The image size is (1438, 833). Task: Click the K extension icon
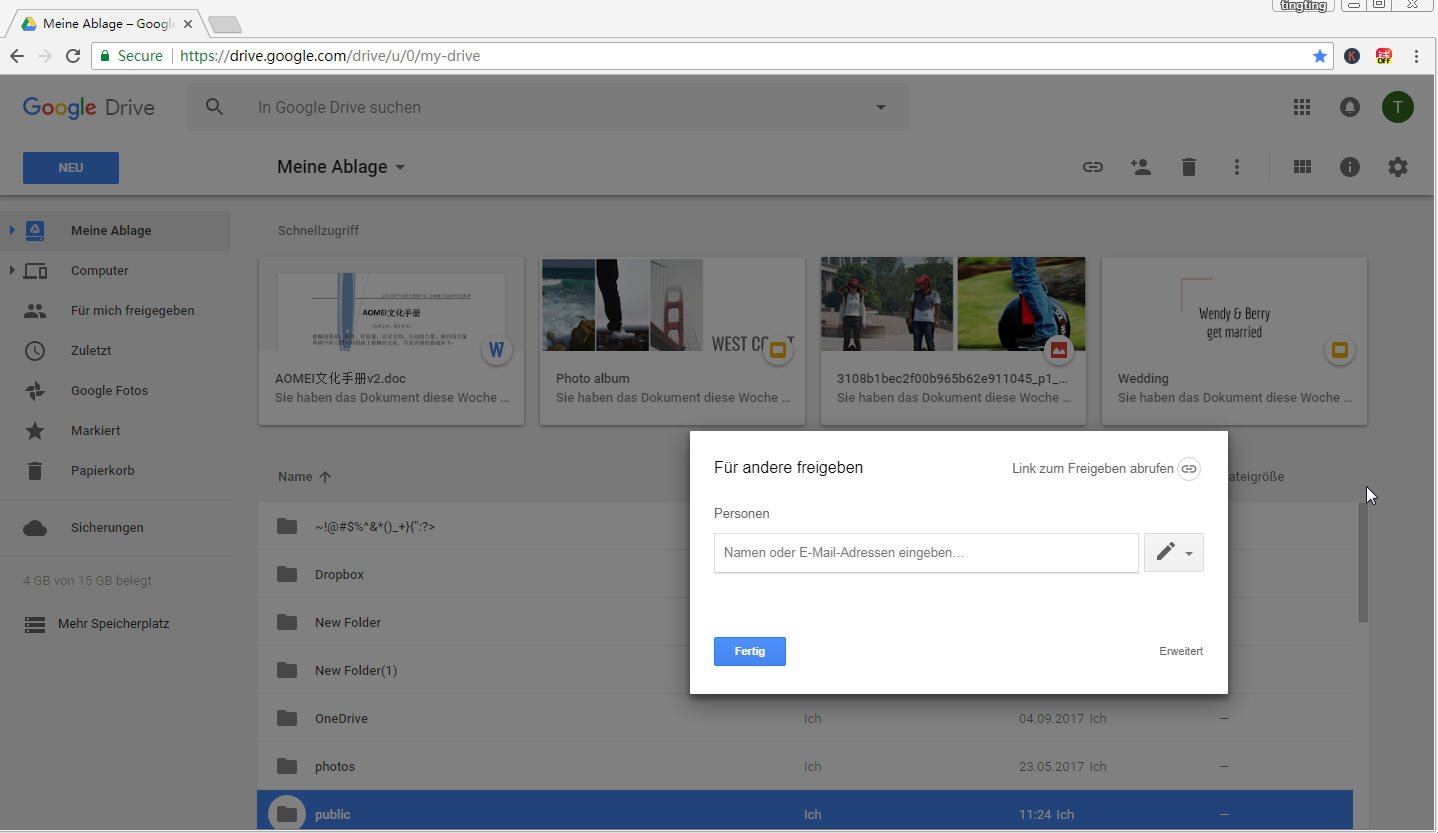[x=1352, y=56]
